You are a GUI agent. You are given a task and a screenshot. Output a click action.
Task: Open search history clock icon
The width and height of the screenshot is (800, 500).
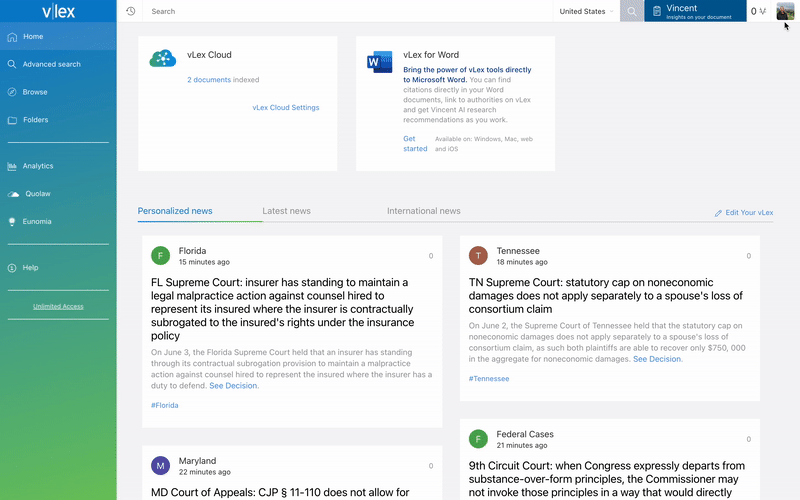tap(131, 11)
